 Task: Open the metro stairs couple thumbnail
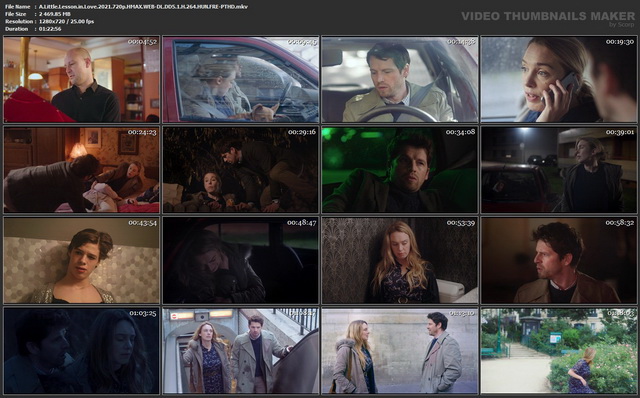(x=241, y=351)
